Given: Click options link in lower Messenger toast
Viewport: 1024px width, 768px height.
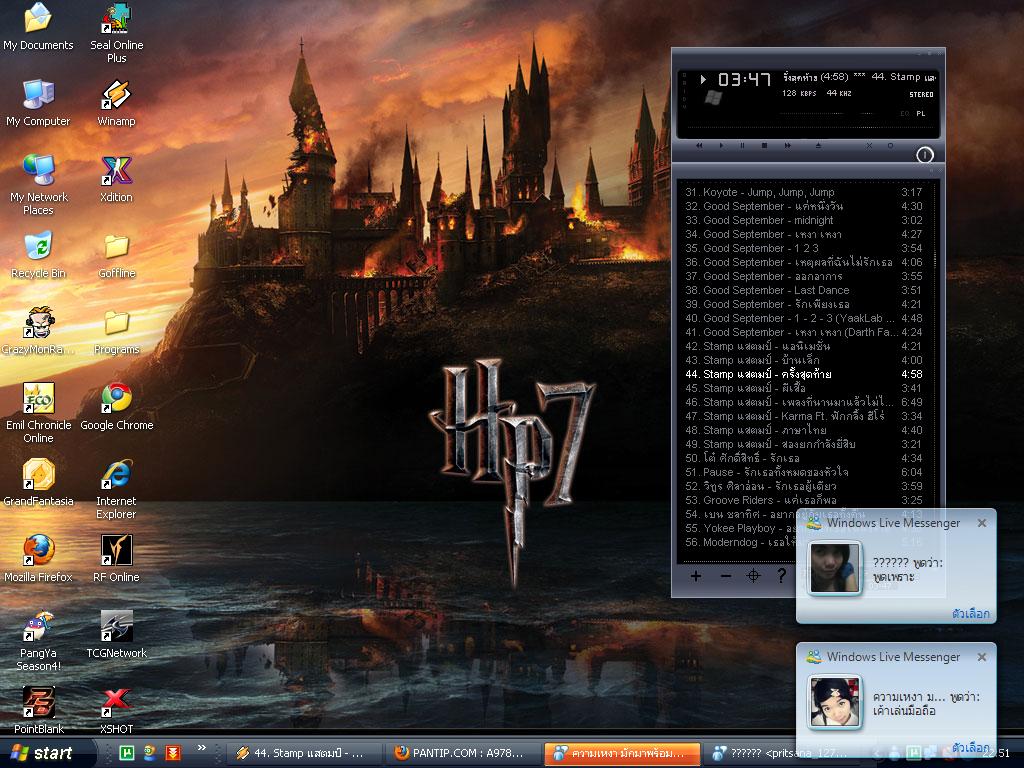Looking at the screenshot, I should (x=970, y=747).
